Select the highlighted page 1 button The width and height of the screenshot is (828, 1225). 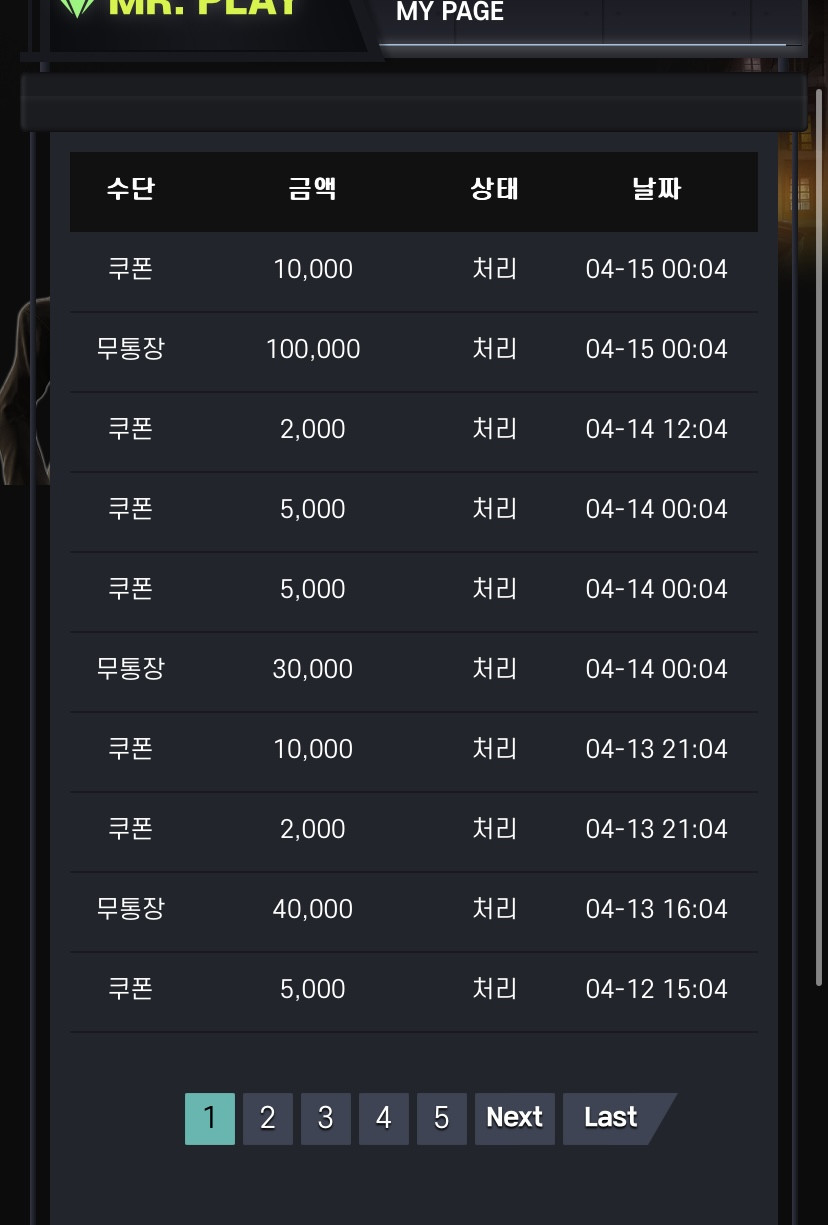(210, 1118)
